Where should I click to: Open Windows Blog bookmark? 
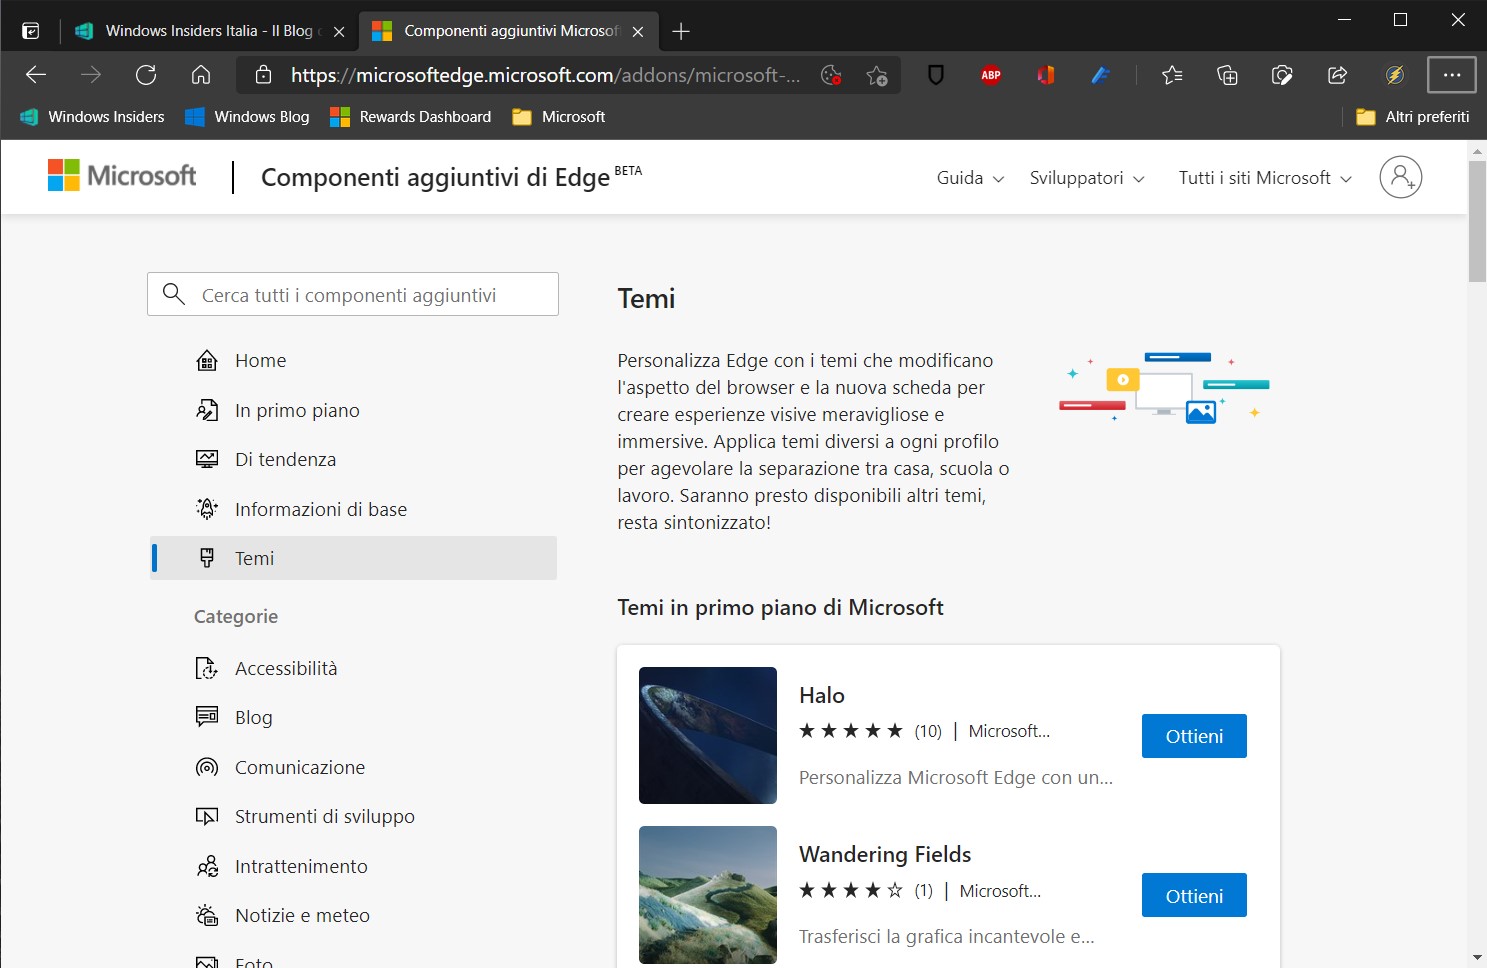coord(247,117)
